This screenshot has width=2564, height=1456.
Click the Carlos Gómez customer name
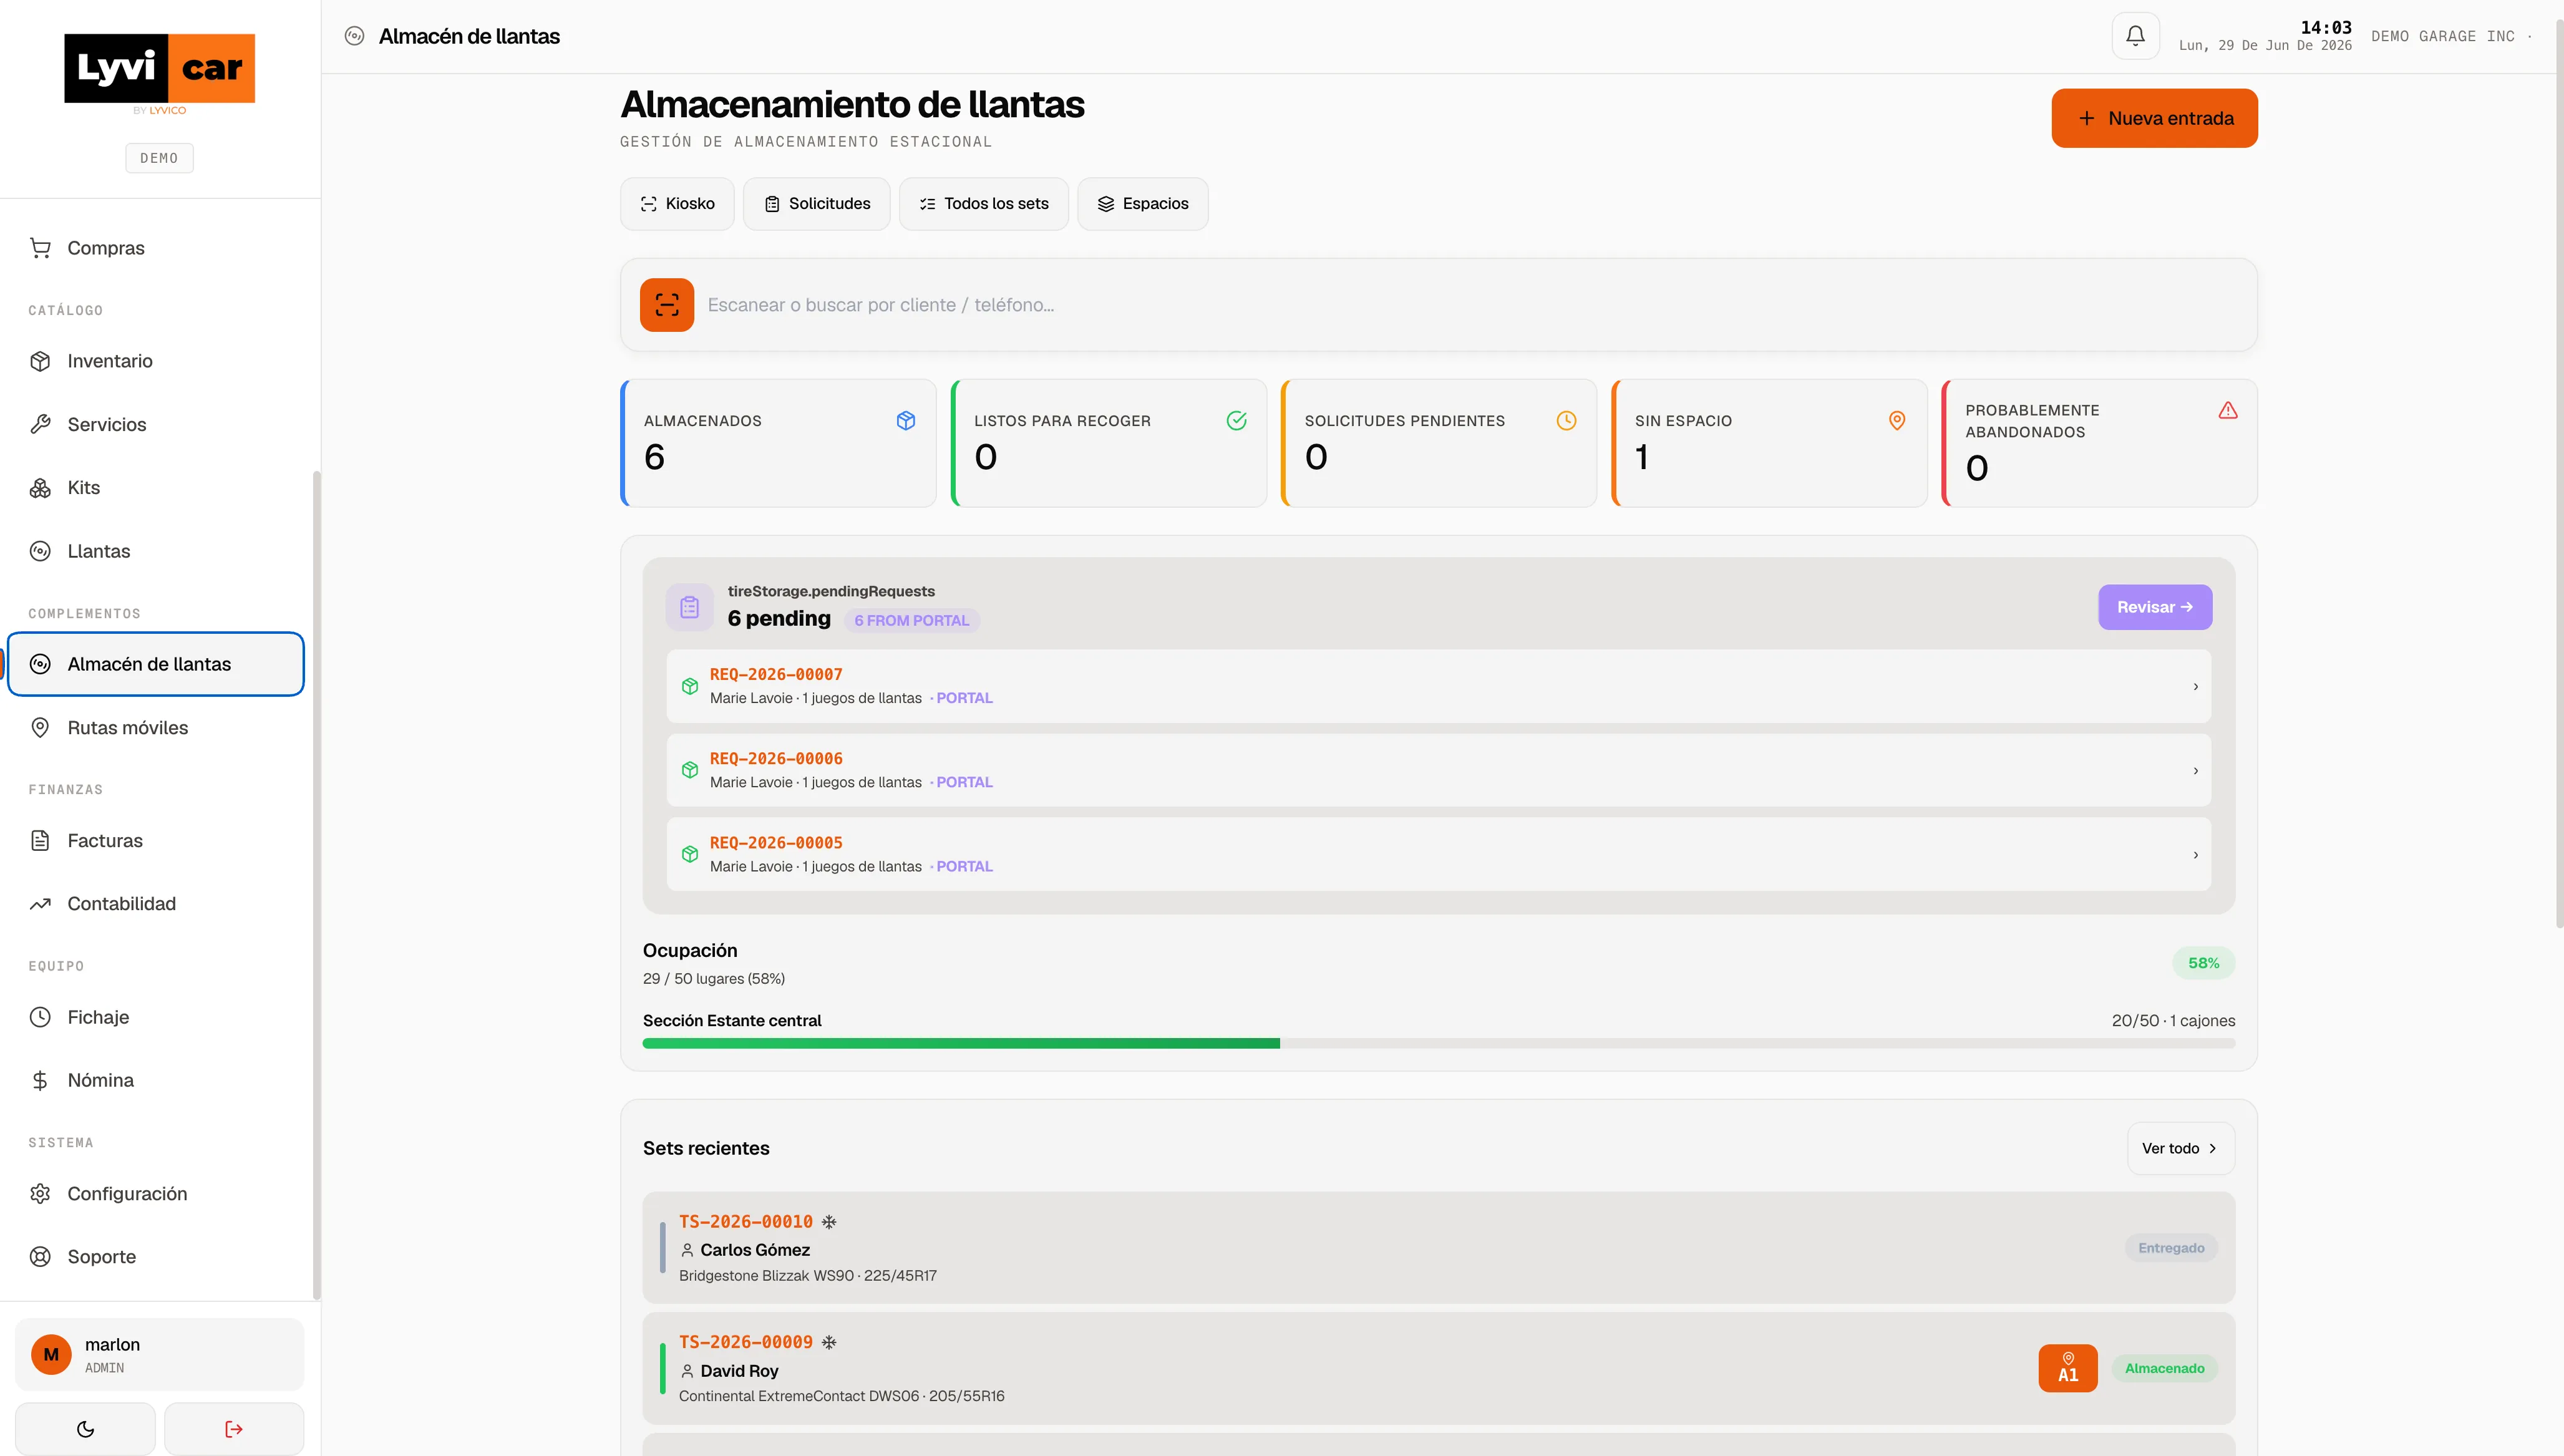coord(755,1250)
